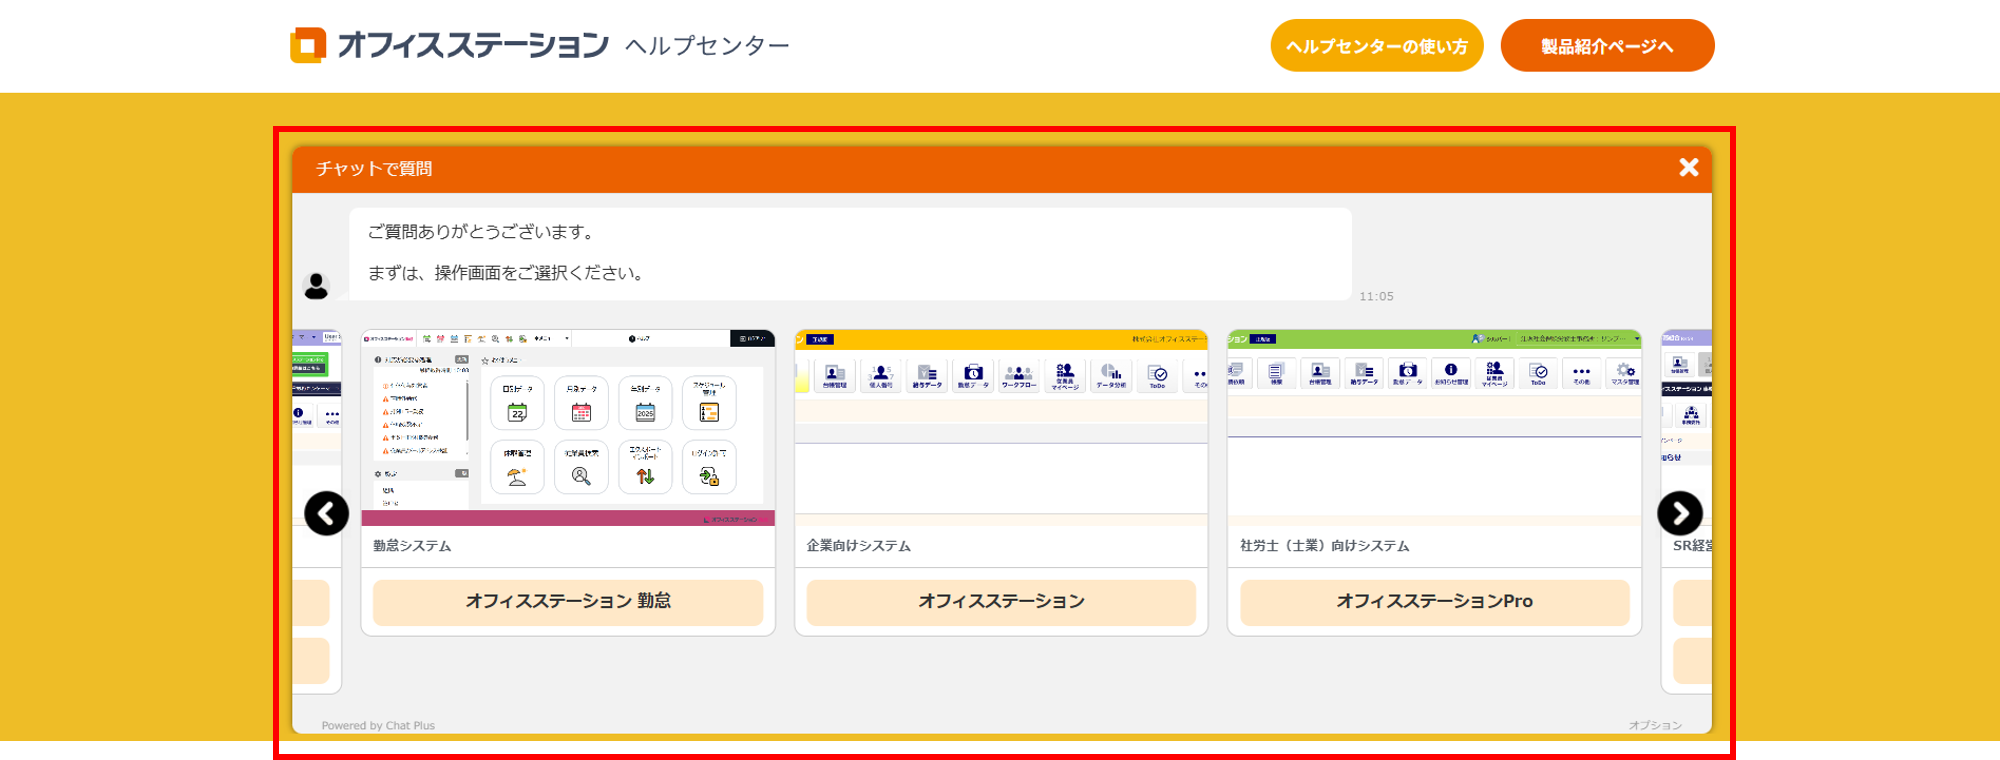Click the 企業向けシステム card label
The width and height of the screenshot is (2000, 760).
pos(859,546)
